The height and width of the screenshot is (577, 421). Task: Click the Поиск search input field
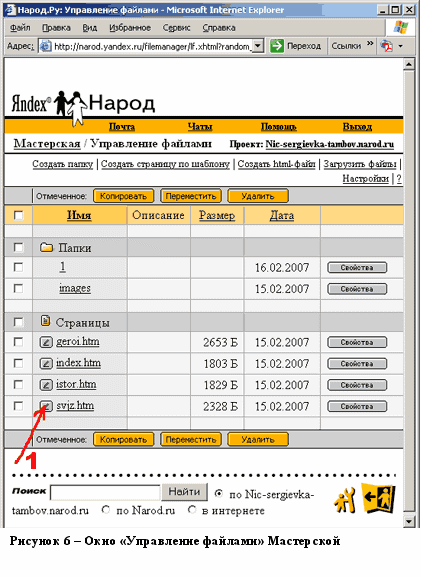click(x=105, y=492)
